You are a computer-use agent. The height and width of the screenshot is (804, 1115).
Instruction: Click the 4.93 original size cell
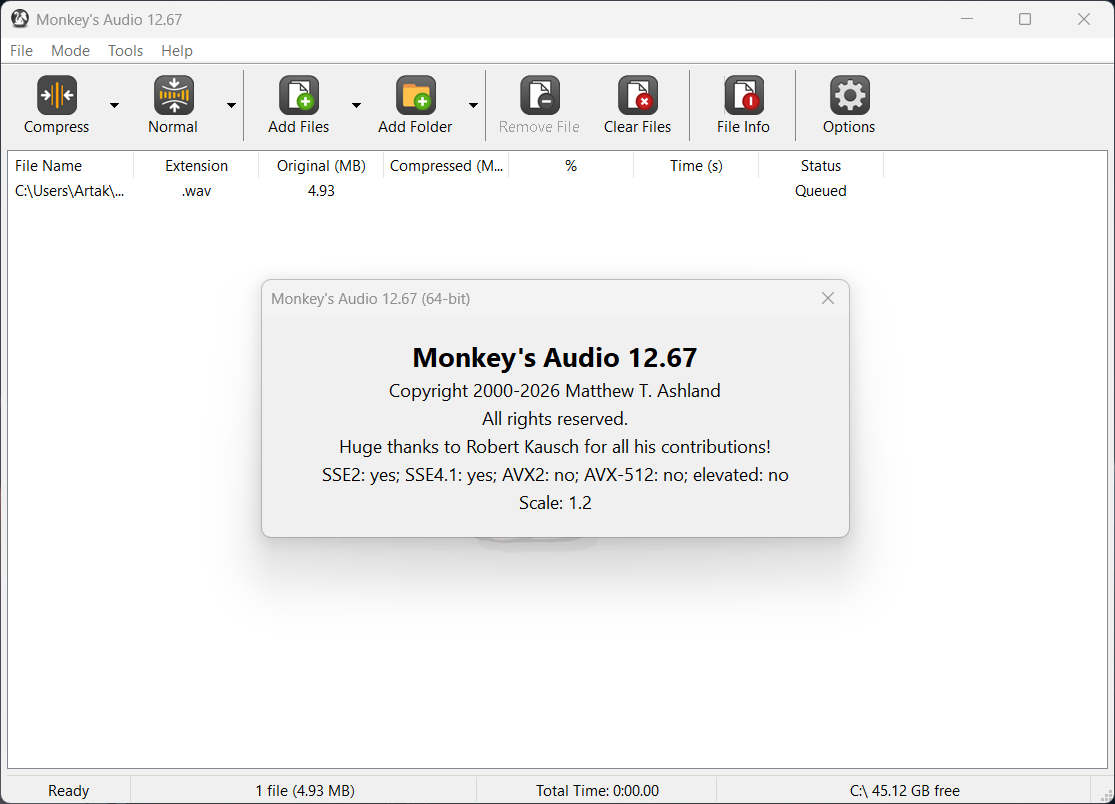pyautogui.click(x=321, y=191)
